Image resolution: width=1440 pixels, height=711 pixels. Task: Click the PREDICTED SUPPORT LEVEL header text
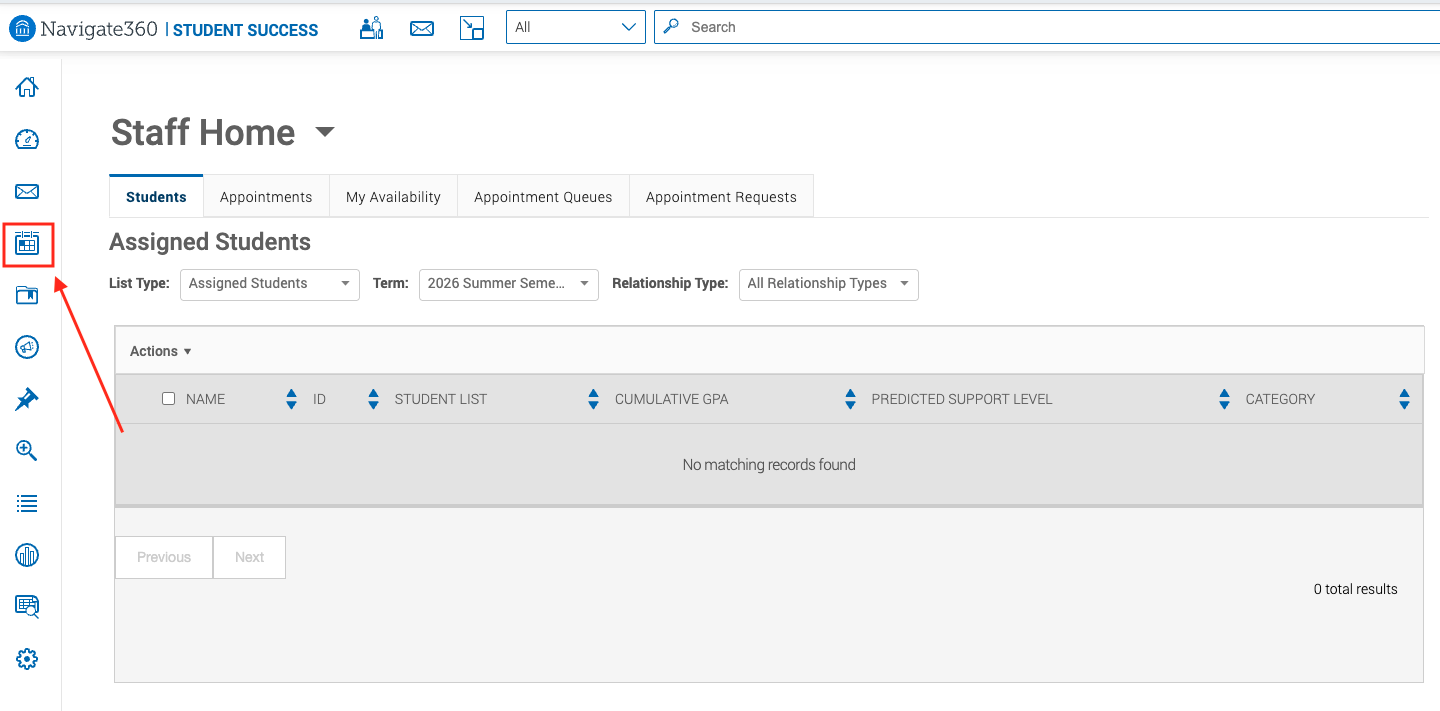click(962, 399)
